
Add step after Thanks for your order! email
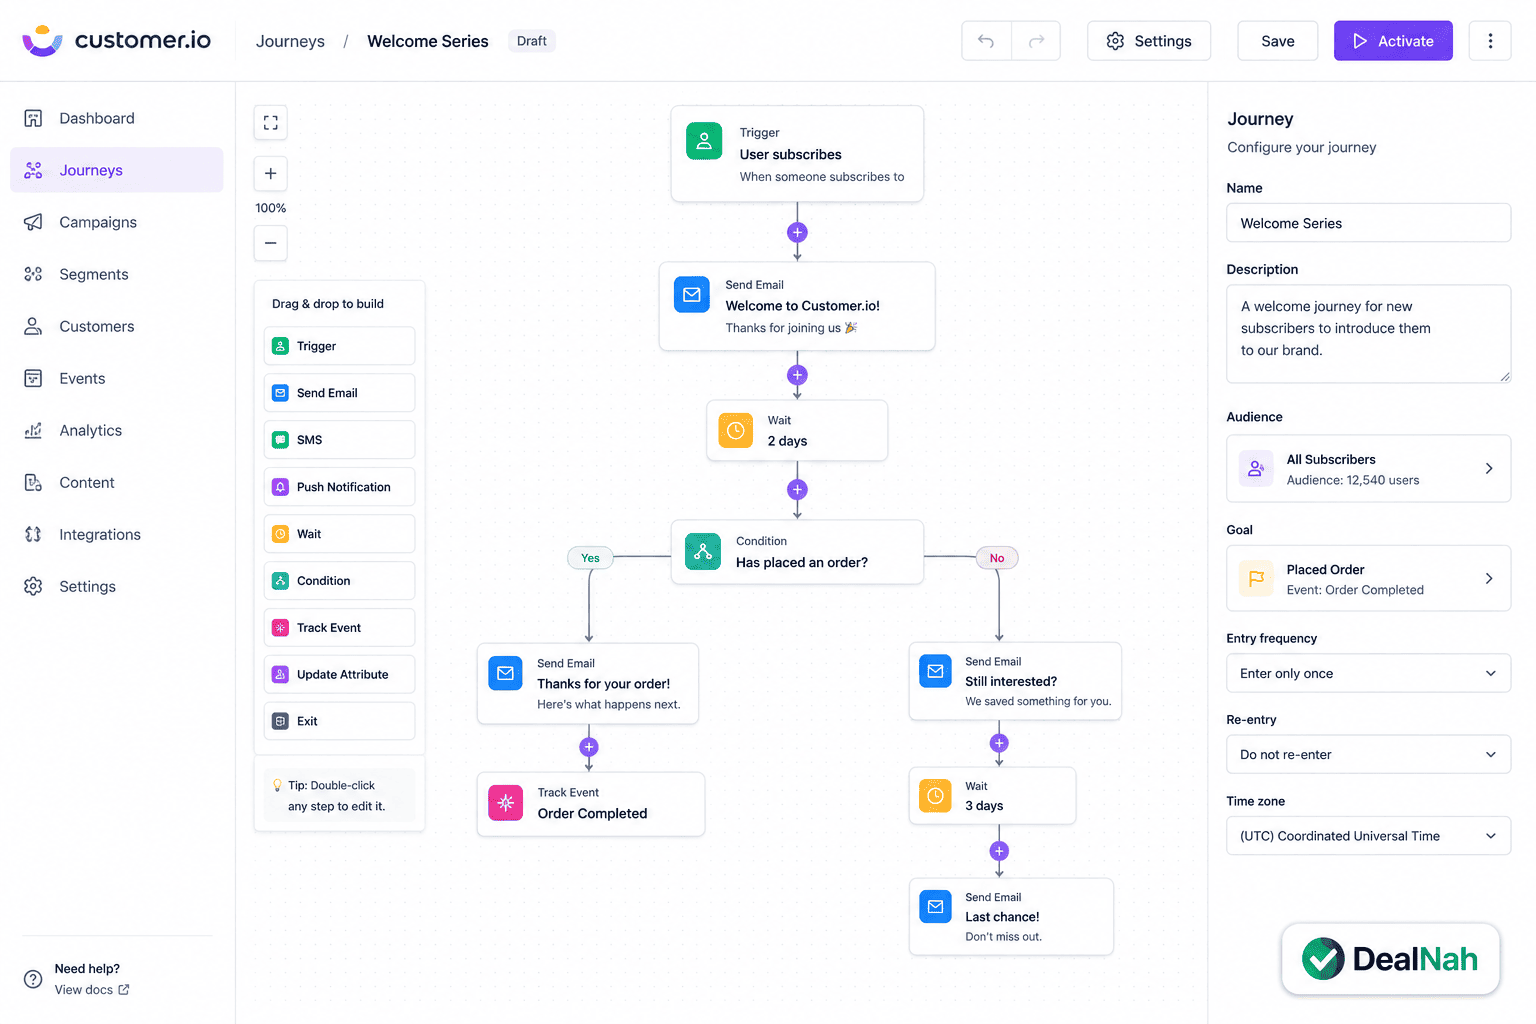click(x=589, y=747)
